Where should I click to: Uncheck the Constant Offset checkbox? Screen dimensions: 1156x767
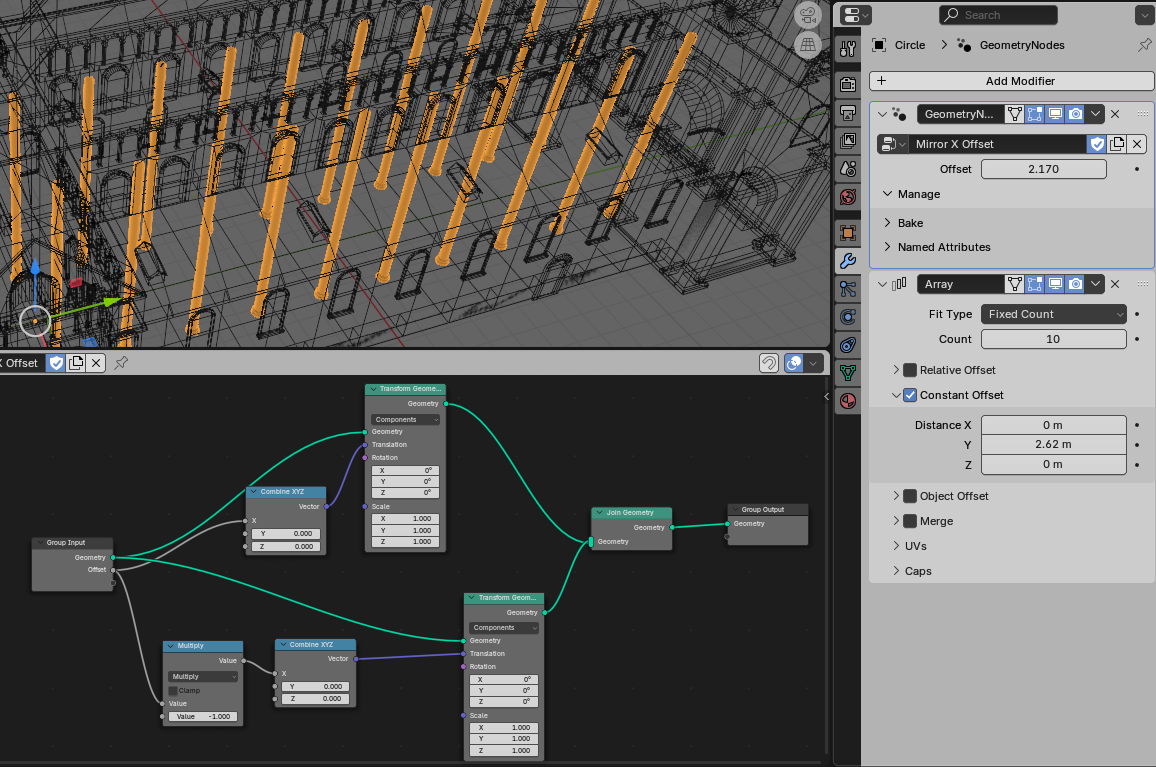point(910,395)
